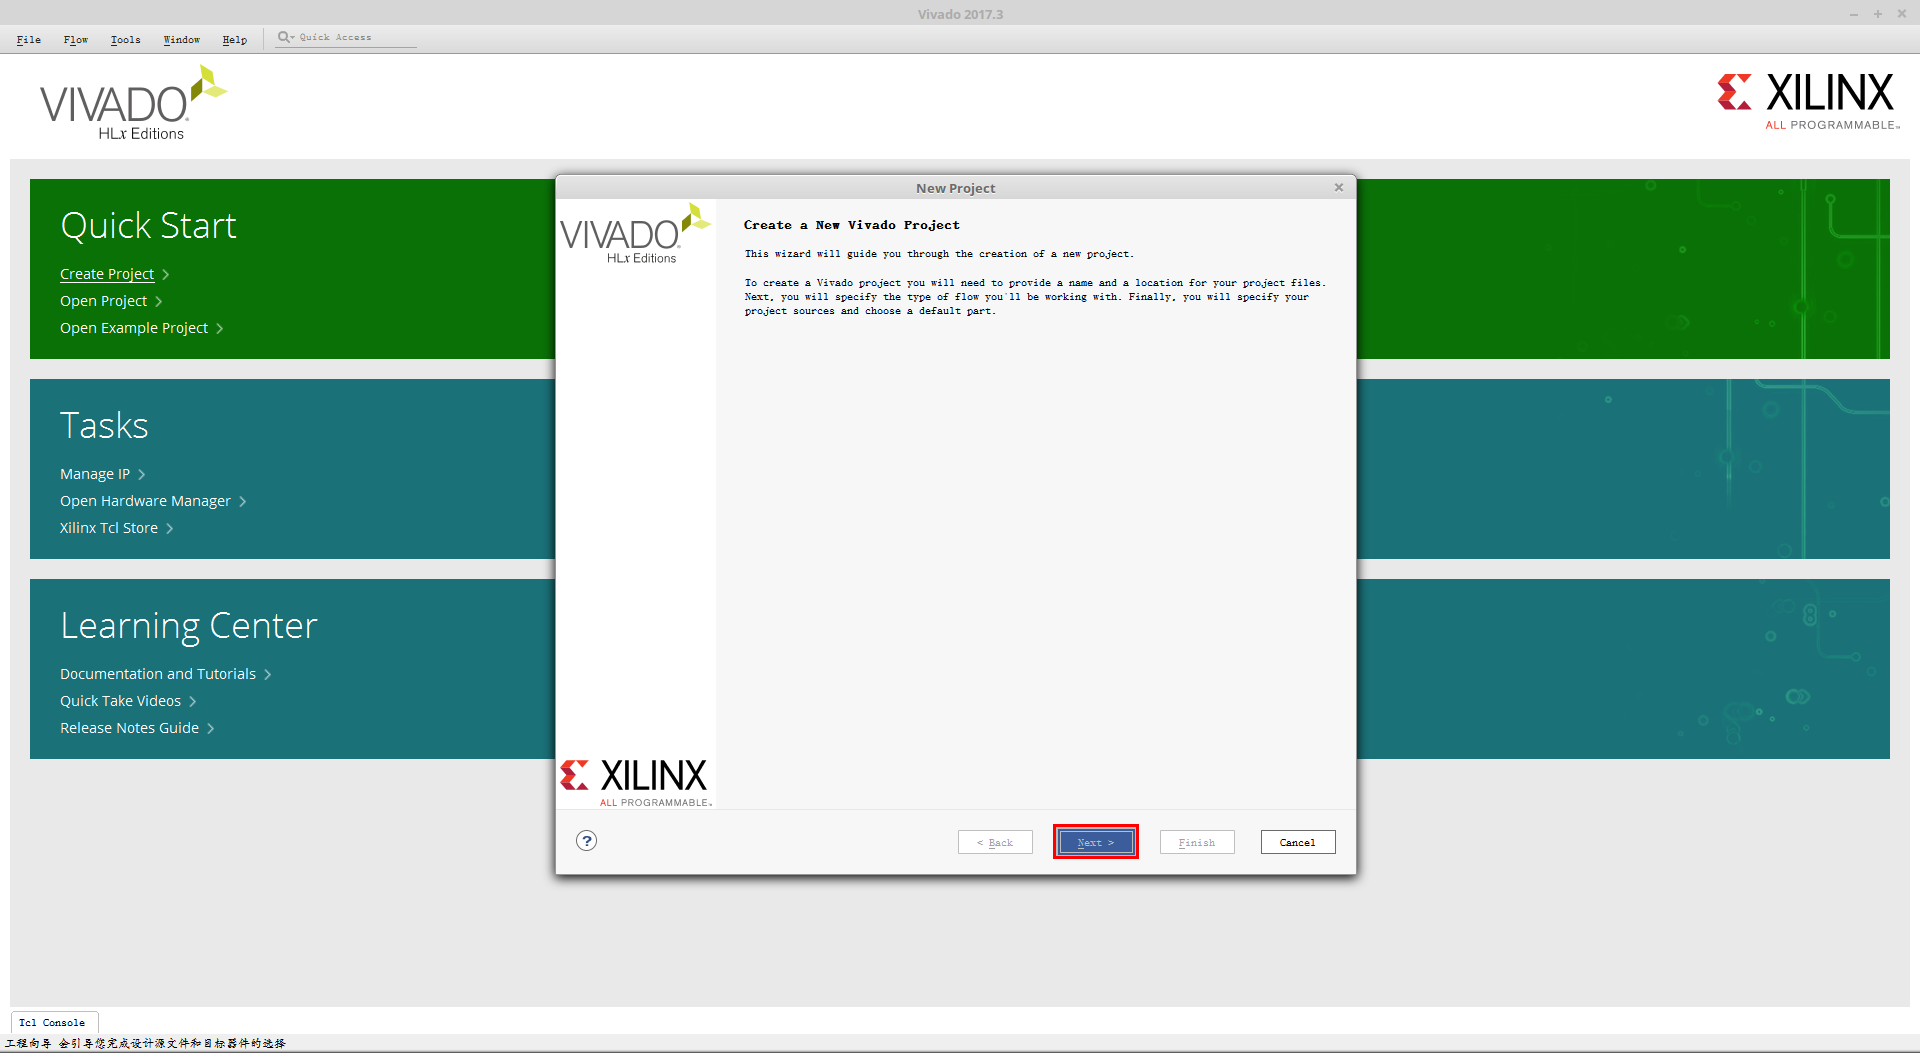This screenshot has width=1920, height=1053.
Task: Open the File menu
Action: 29,40
